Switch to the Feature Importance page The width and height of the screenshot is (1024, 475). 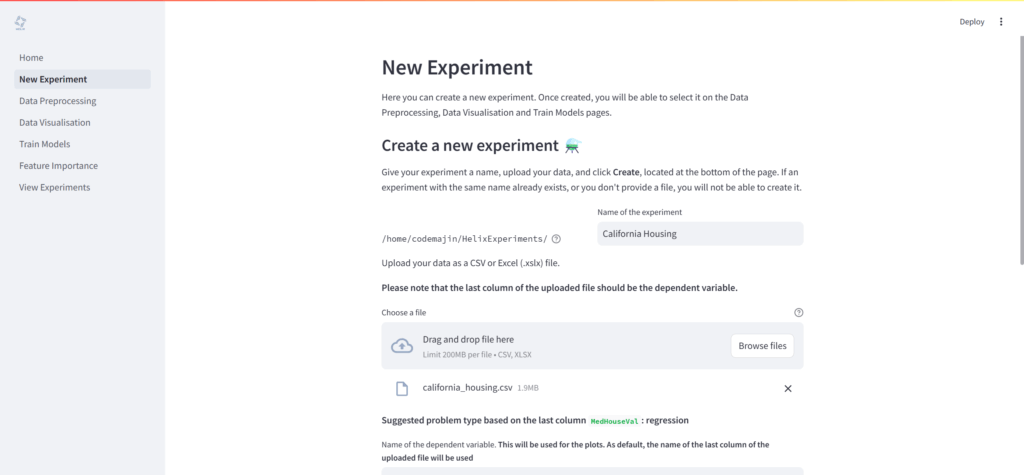pyautogui.click(x=58, y=166)
